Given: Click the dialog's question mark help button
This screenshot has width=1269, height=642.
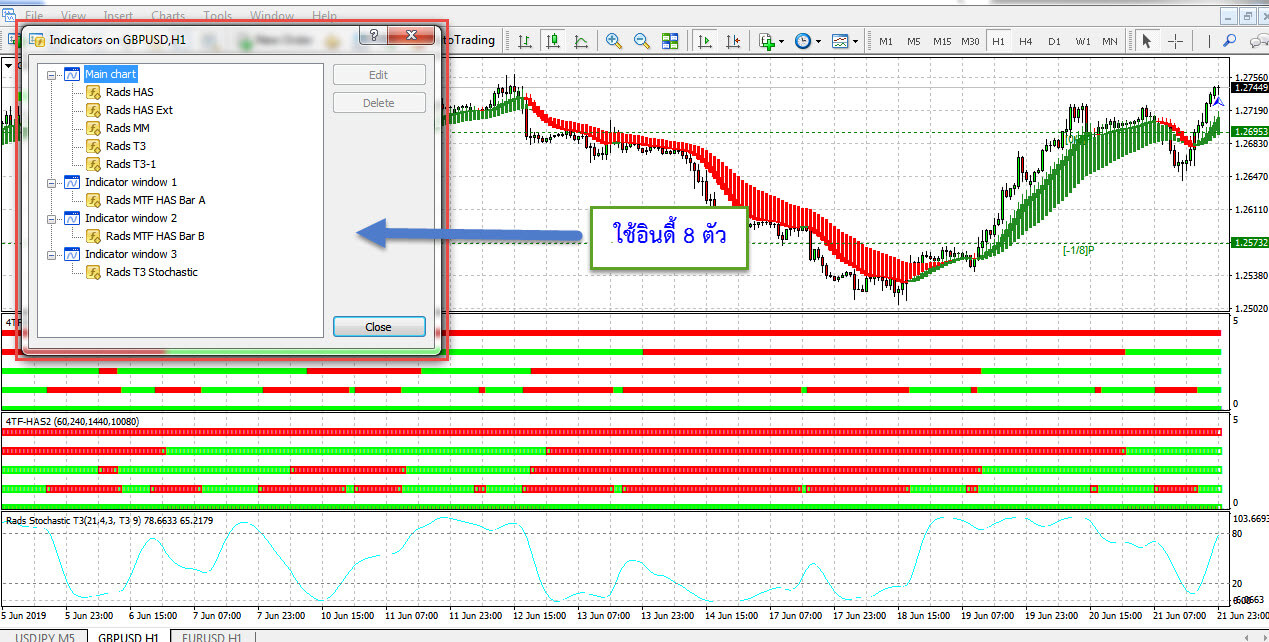Looking at the screenshot, I should coord(373,37).
